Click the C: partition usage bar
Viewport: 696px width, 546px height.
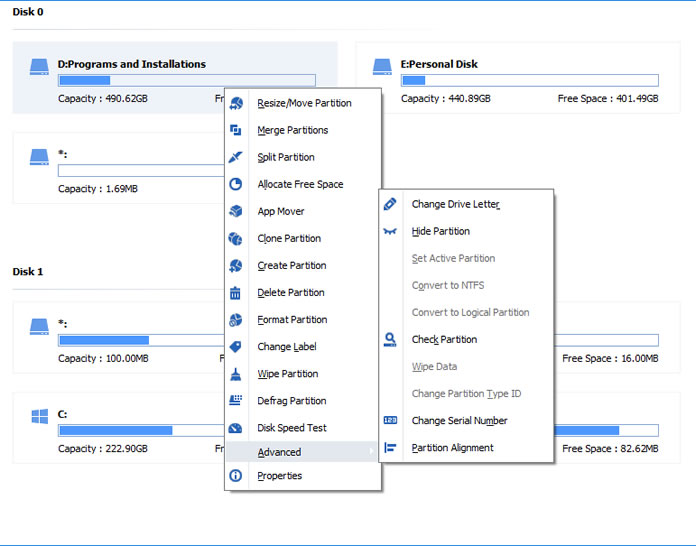141,431
